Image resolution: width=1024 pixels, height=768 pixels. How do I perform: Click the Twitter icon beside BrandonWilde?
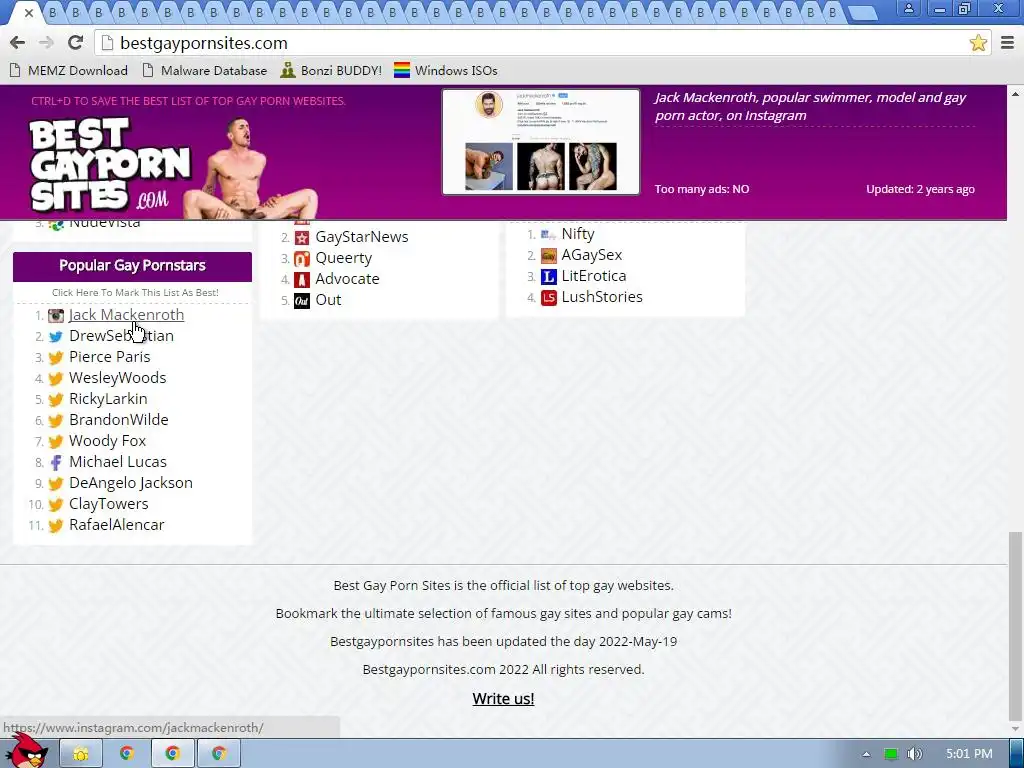[56, 421]
